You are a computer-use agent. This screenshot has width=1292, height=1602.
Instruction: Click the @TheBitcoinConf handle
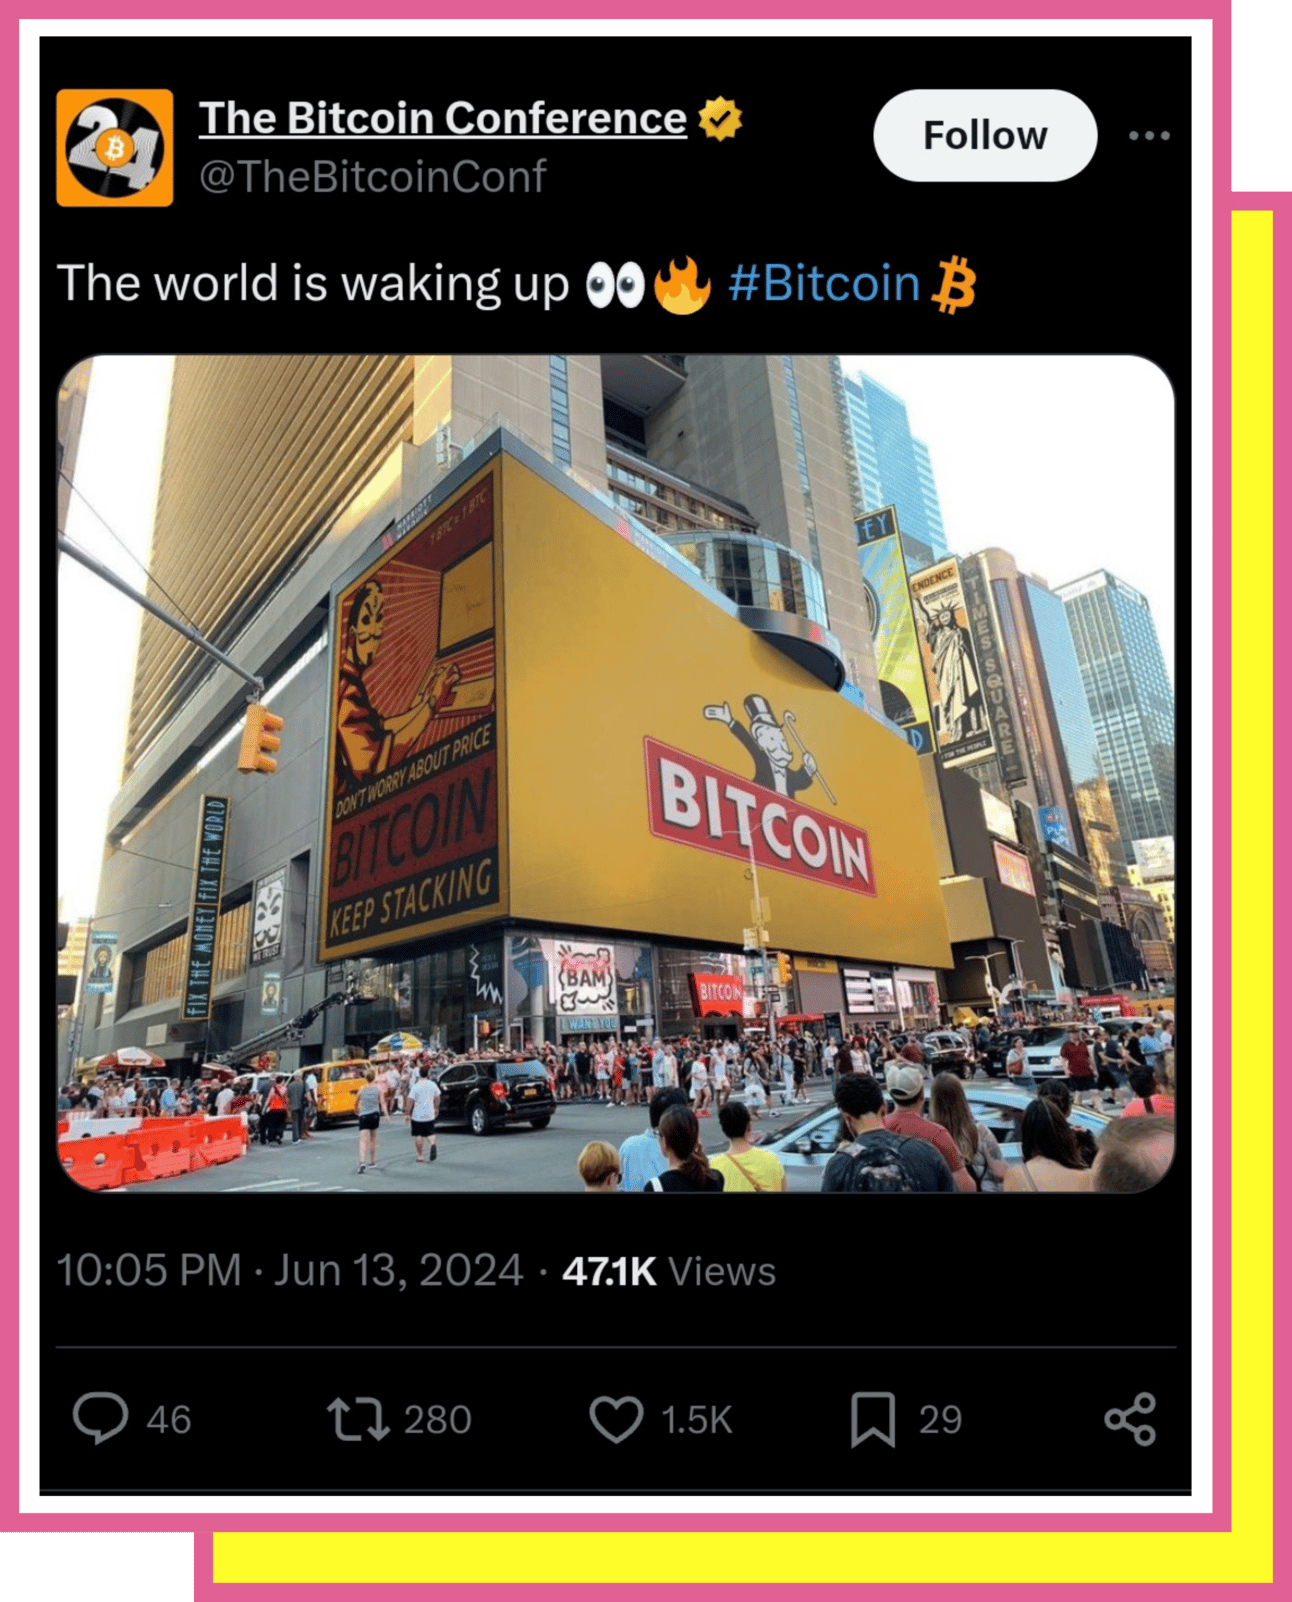point(372,177)
